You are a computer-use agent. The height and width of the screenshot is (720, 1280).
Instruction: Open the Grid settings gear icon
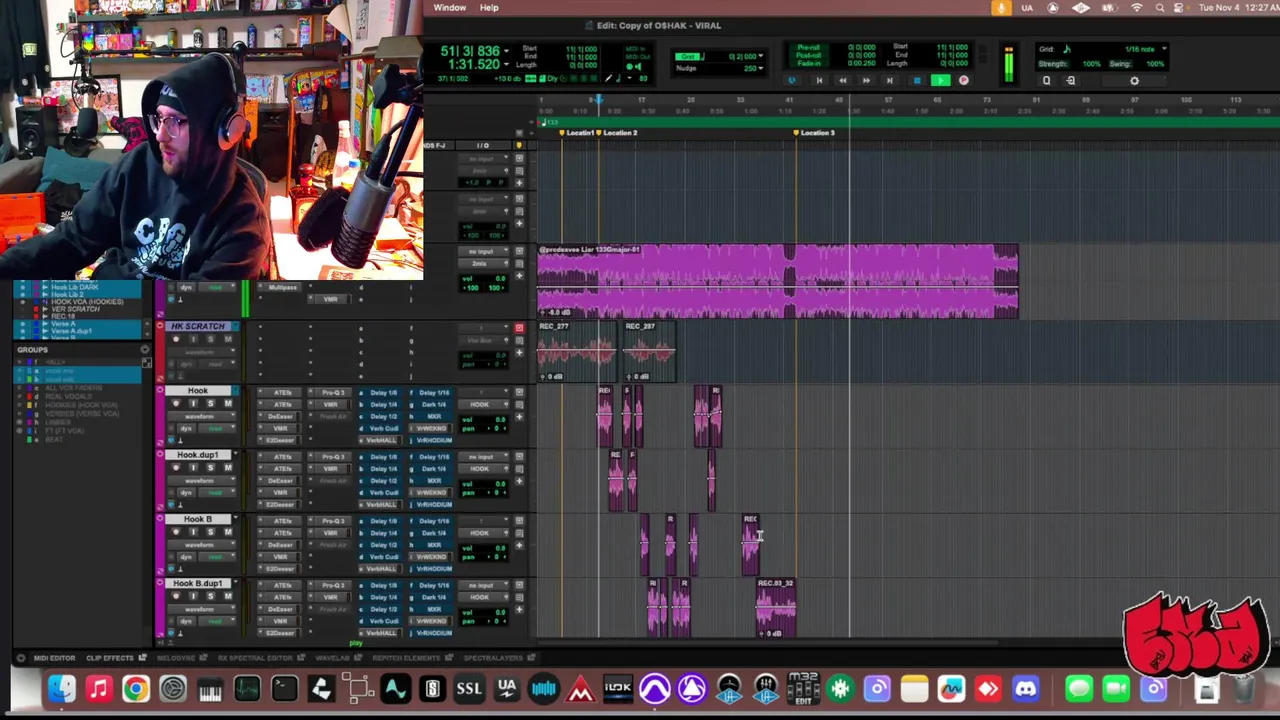(1134, 81)
